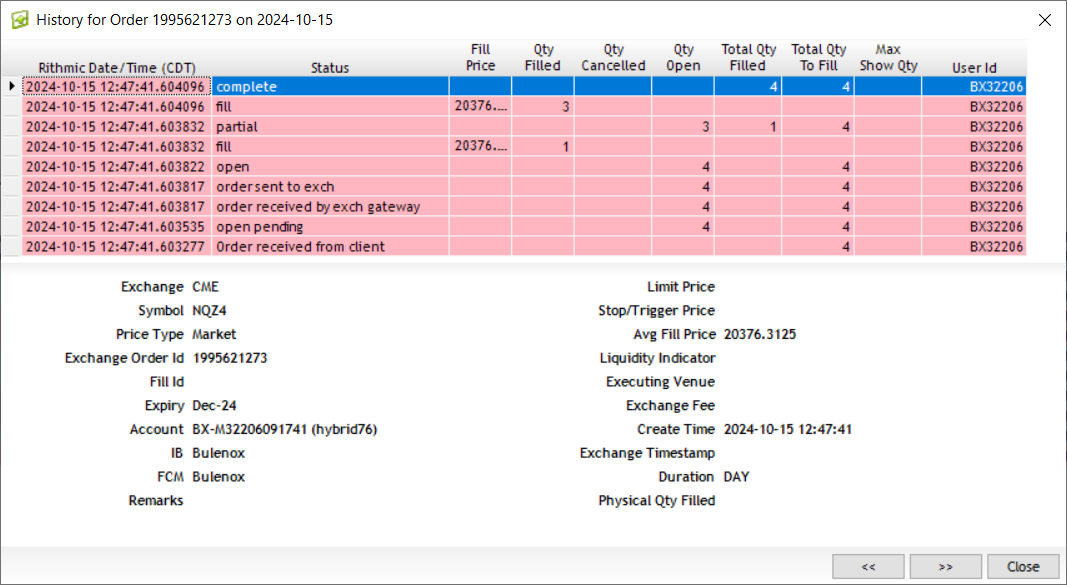
Task: Go to next order with >> button
Action: 945,567
